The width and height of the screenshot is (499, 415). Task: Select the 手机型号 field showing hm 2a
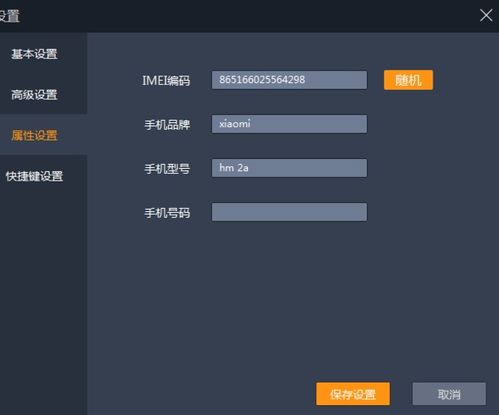(x=289, y=168)
